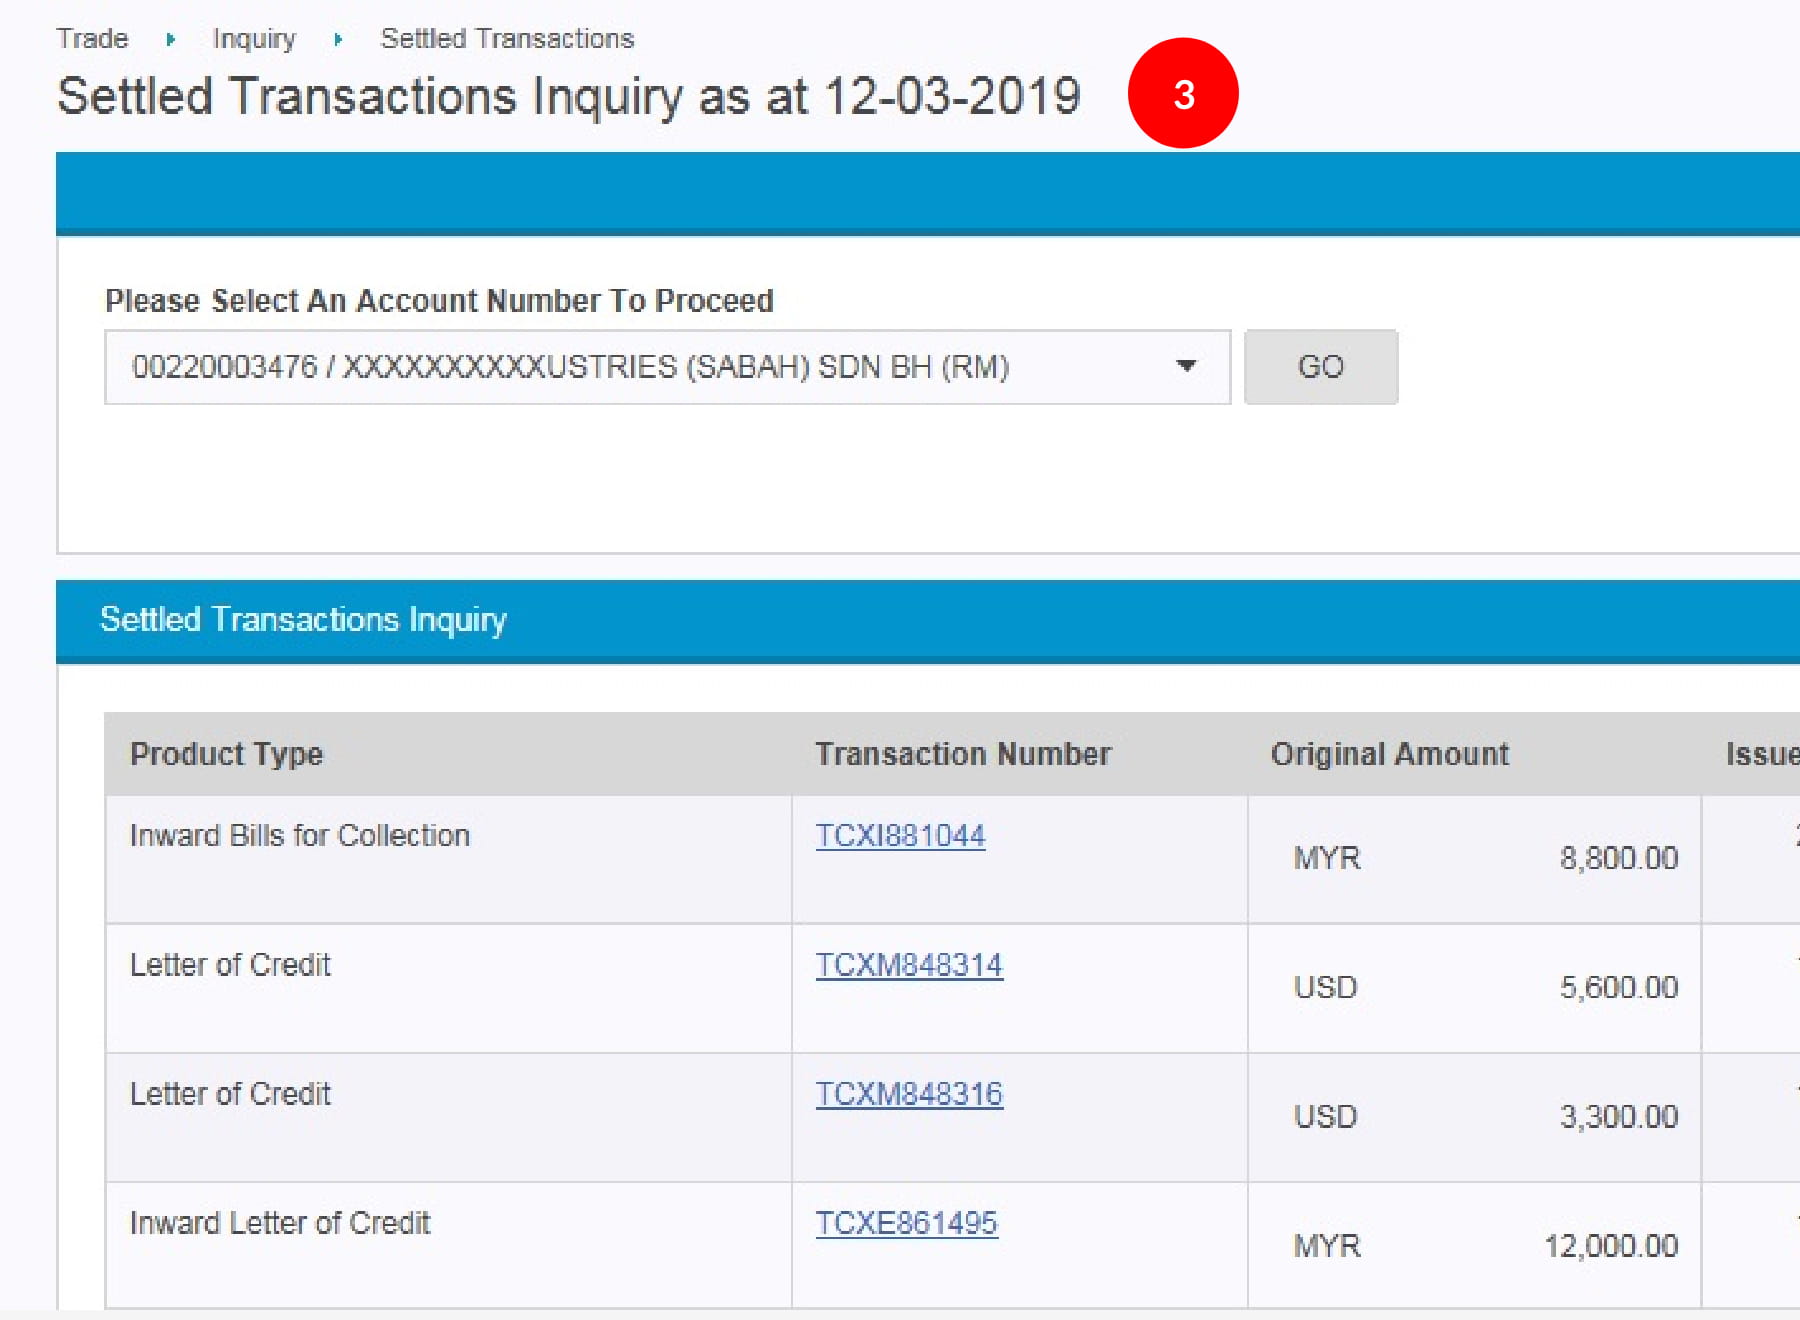This screenshot has width=1800, height=1320.
Task: Open transaction TCXE861495
Action: [x=906, y=1223]
